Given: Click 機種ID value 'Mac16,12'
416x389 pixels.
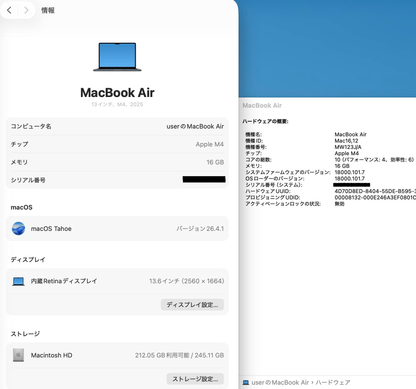Looking at the screenshot, I should [346, 141].
